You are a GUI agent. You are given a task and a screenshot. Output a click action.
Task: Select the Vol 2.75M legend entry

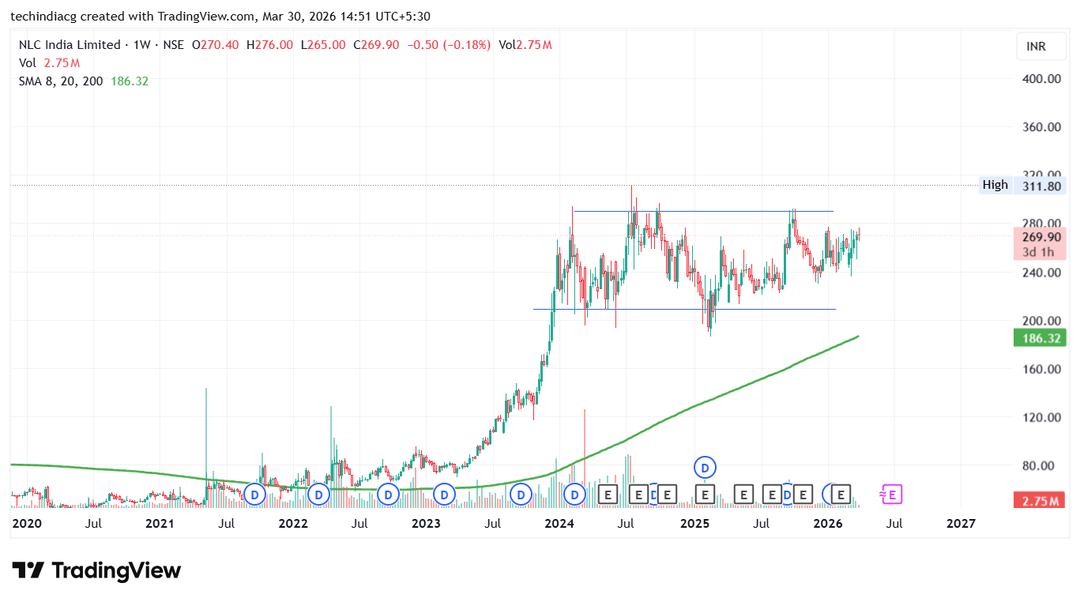(49, 63)
